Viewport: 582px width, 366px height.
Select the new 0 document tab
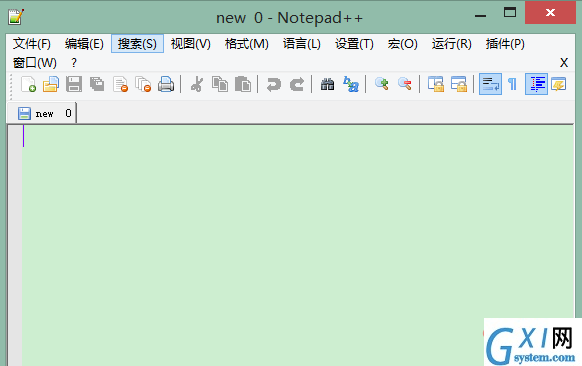[x=42, y=113]
